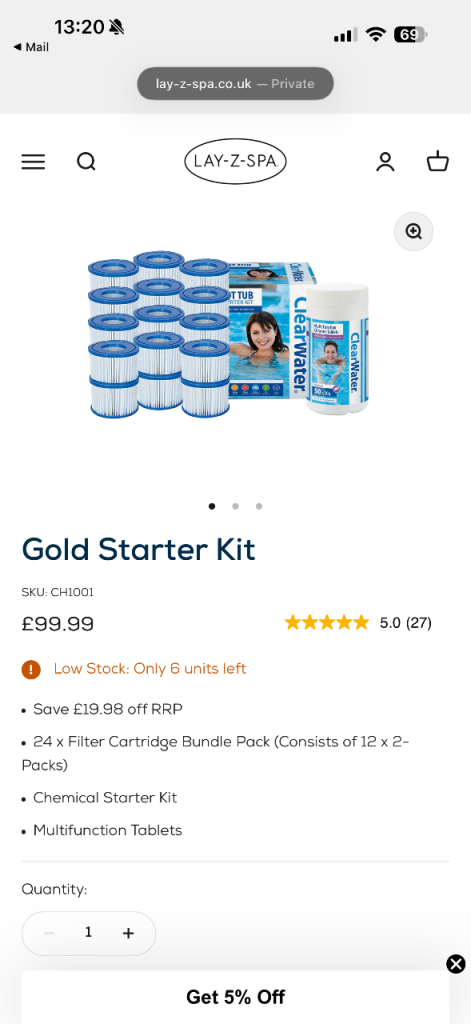
Task: Open the account profile icon
Action: [385, 161]
